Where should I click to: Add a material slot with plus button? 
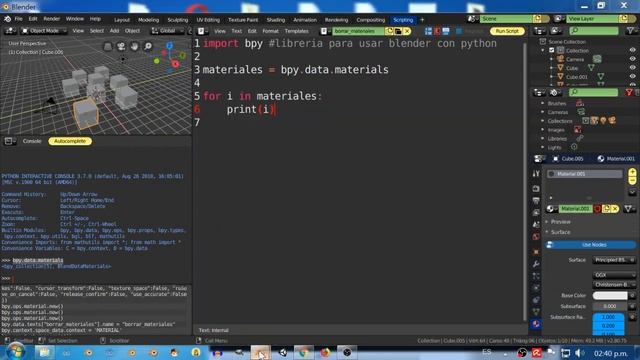pos(632,172)
